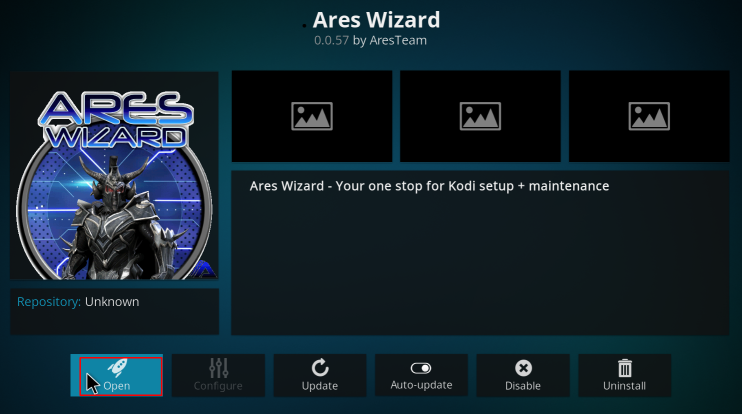The image size is (742, 414).
Task: Toggle the Auto-update switch
Action: [421, 368]
